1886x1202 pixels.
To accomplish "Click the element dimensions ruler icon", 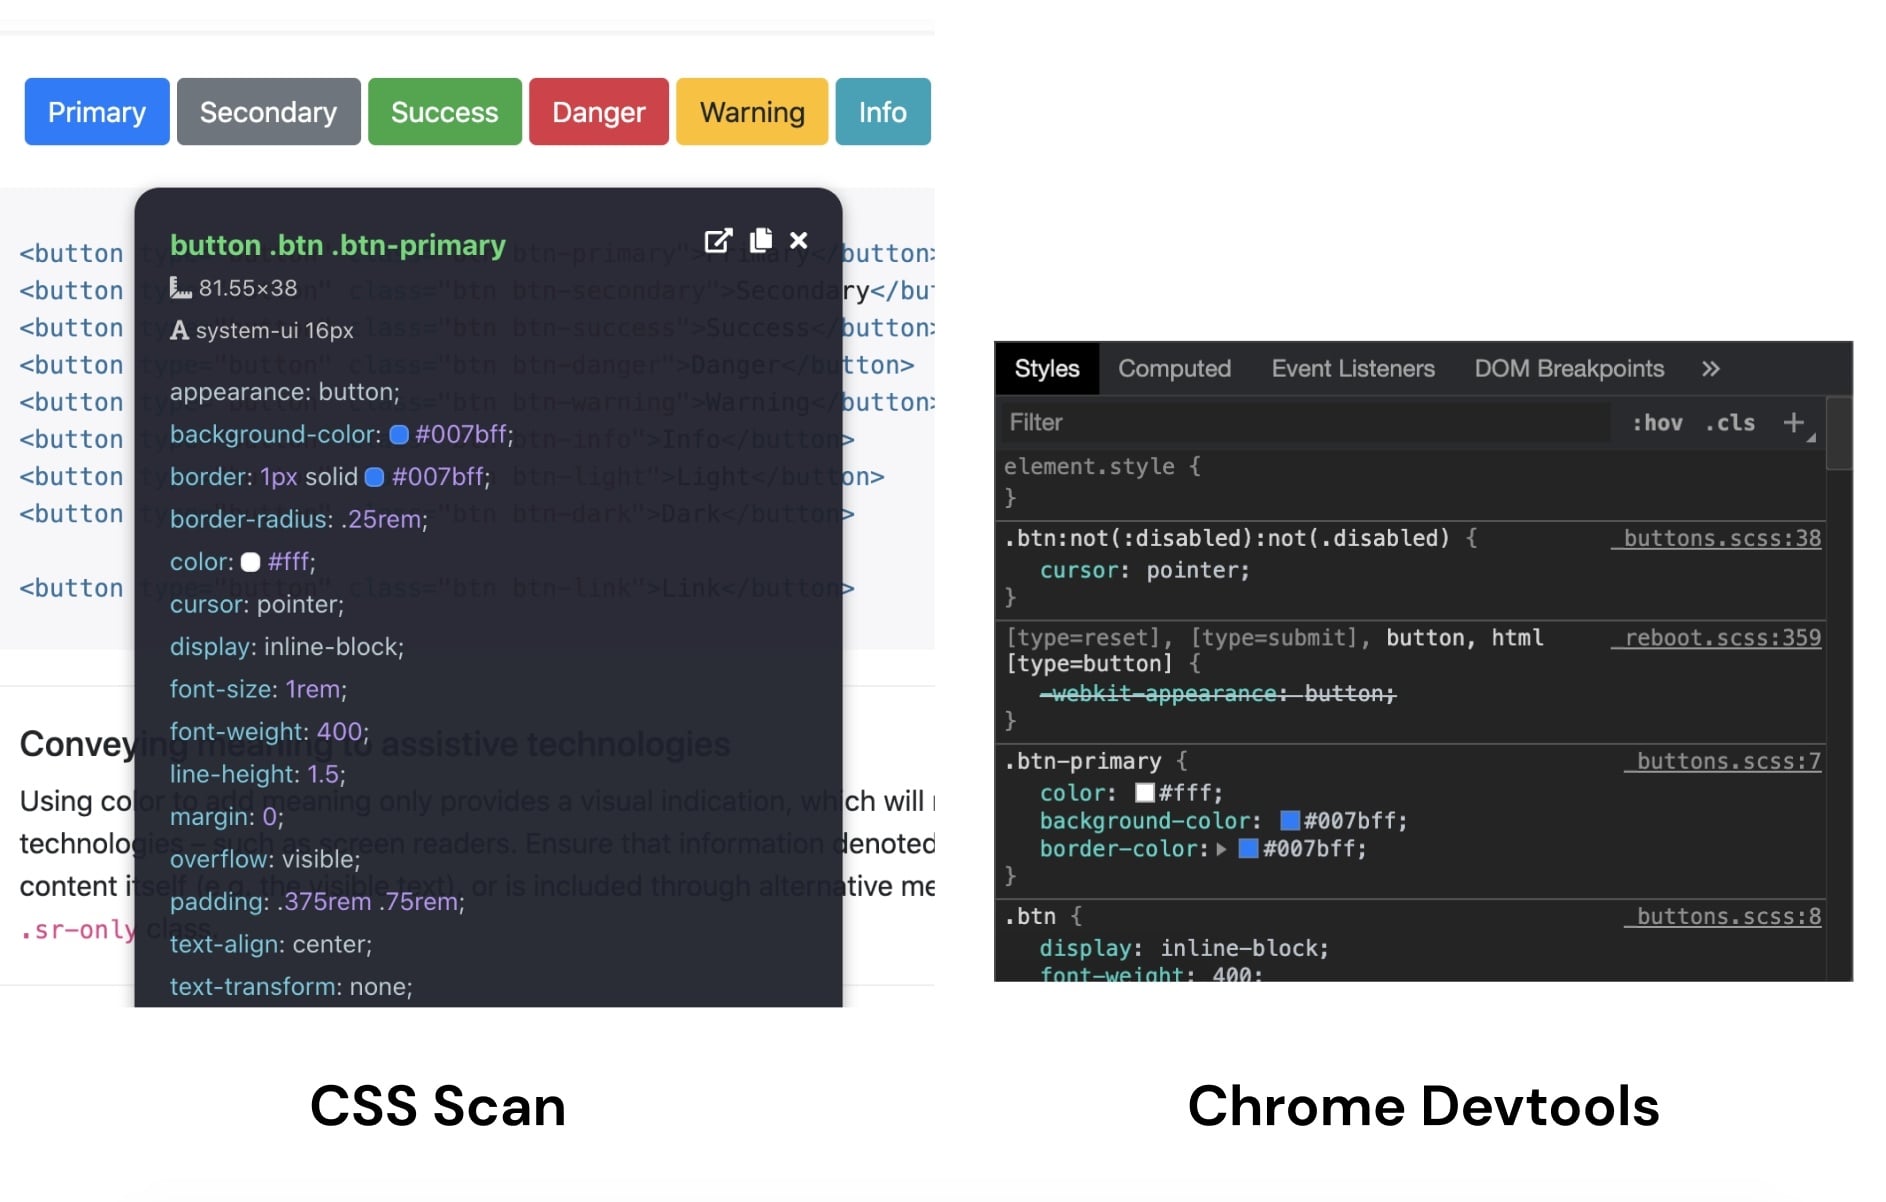I will click(x=180, y=288).
